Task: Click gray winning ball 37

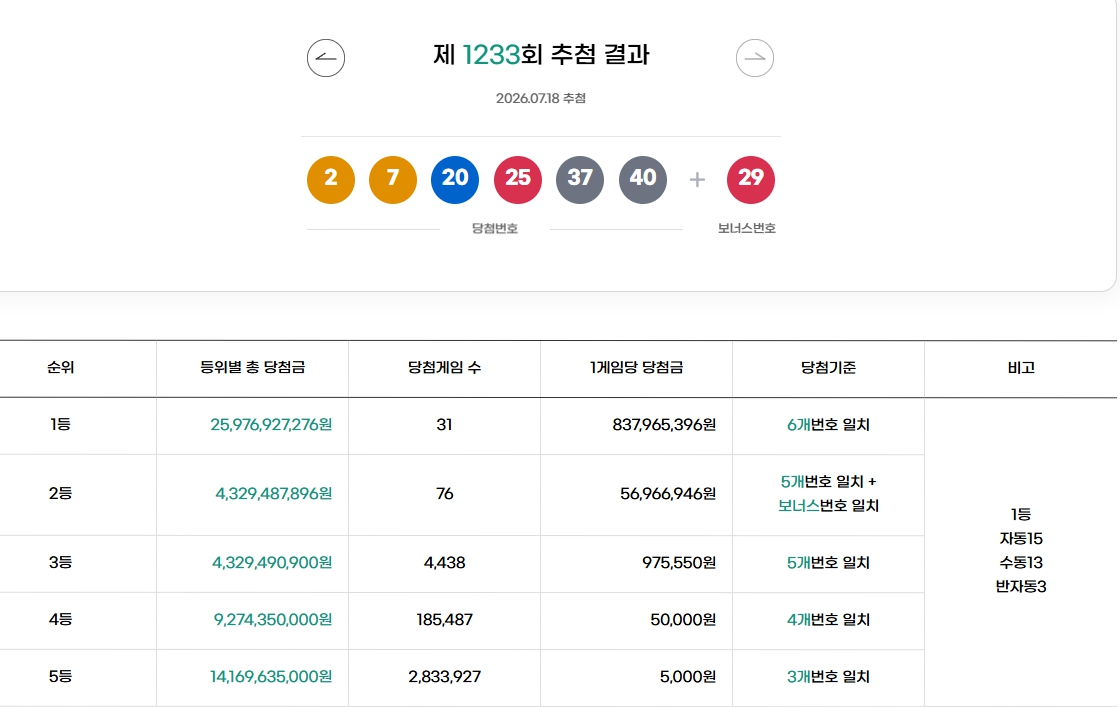Action: (x=580, y=179)
